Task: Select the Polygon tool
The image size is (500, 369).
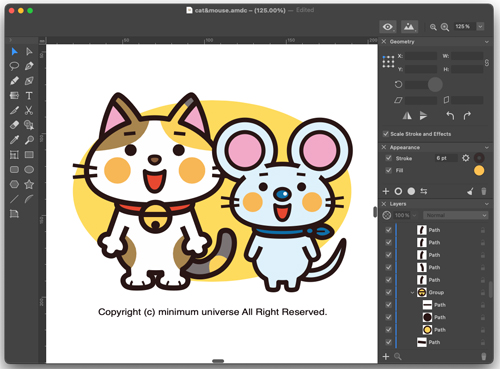Action: click(x=14, y=184)
